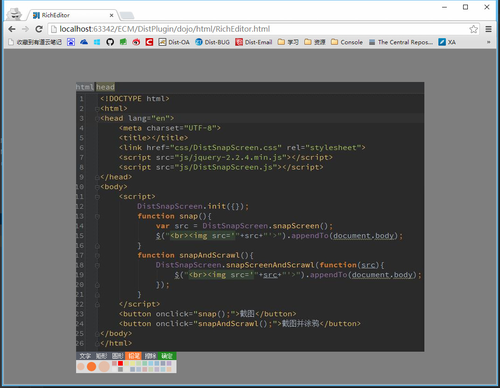
Task: Pick the pale pink swatch before red
Action: tap(114, 363)
